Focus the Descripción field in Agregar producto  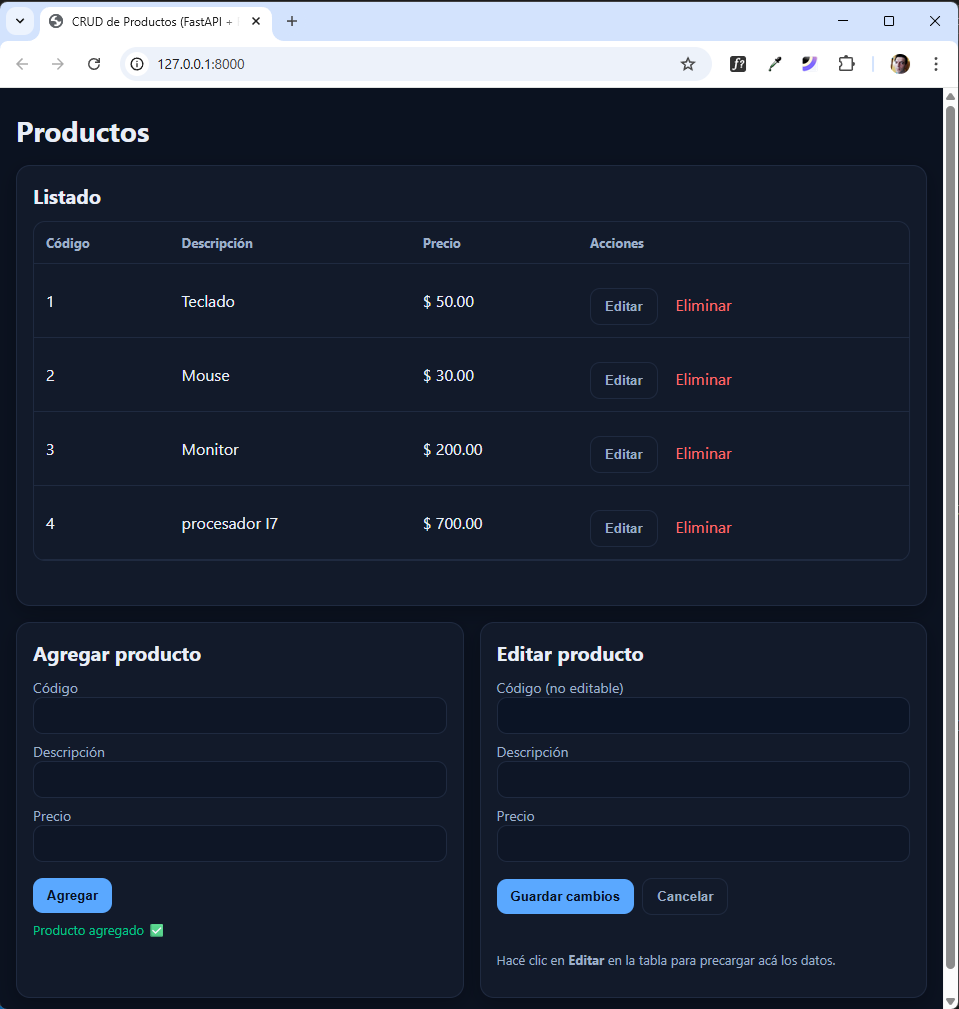click(239, 779)
